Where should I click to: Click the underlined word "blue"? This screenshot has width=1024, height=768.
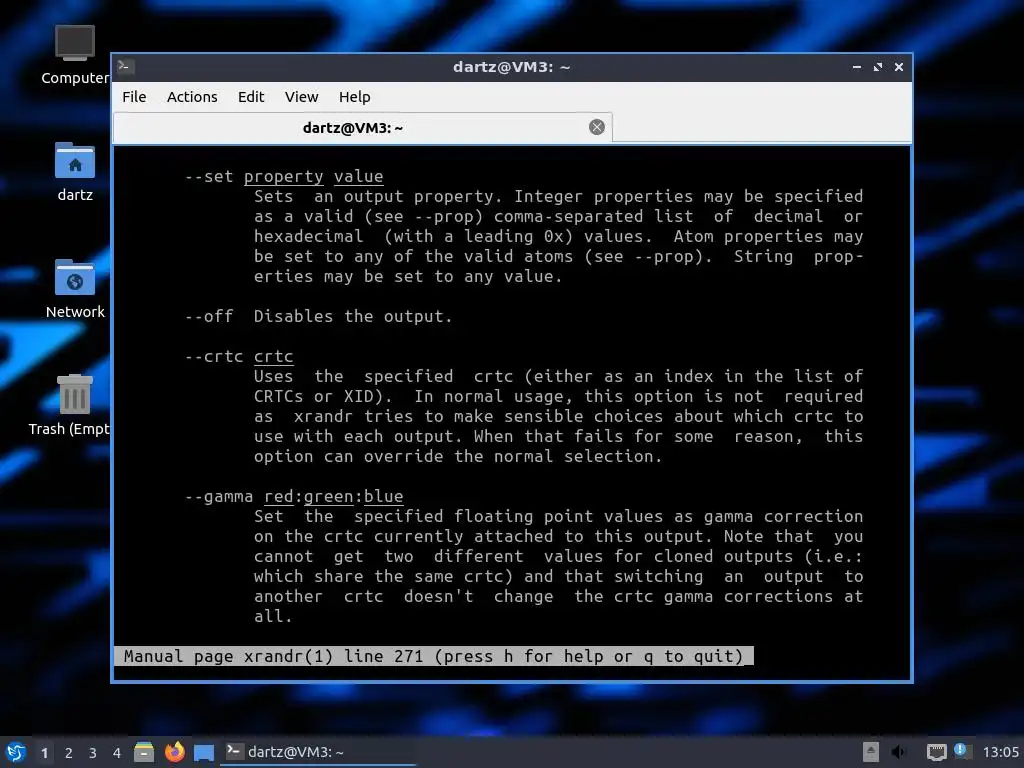383,496
